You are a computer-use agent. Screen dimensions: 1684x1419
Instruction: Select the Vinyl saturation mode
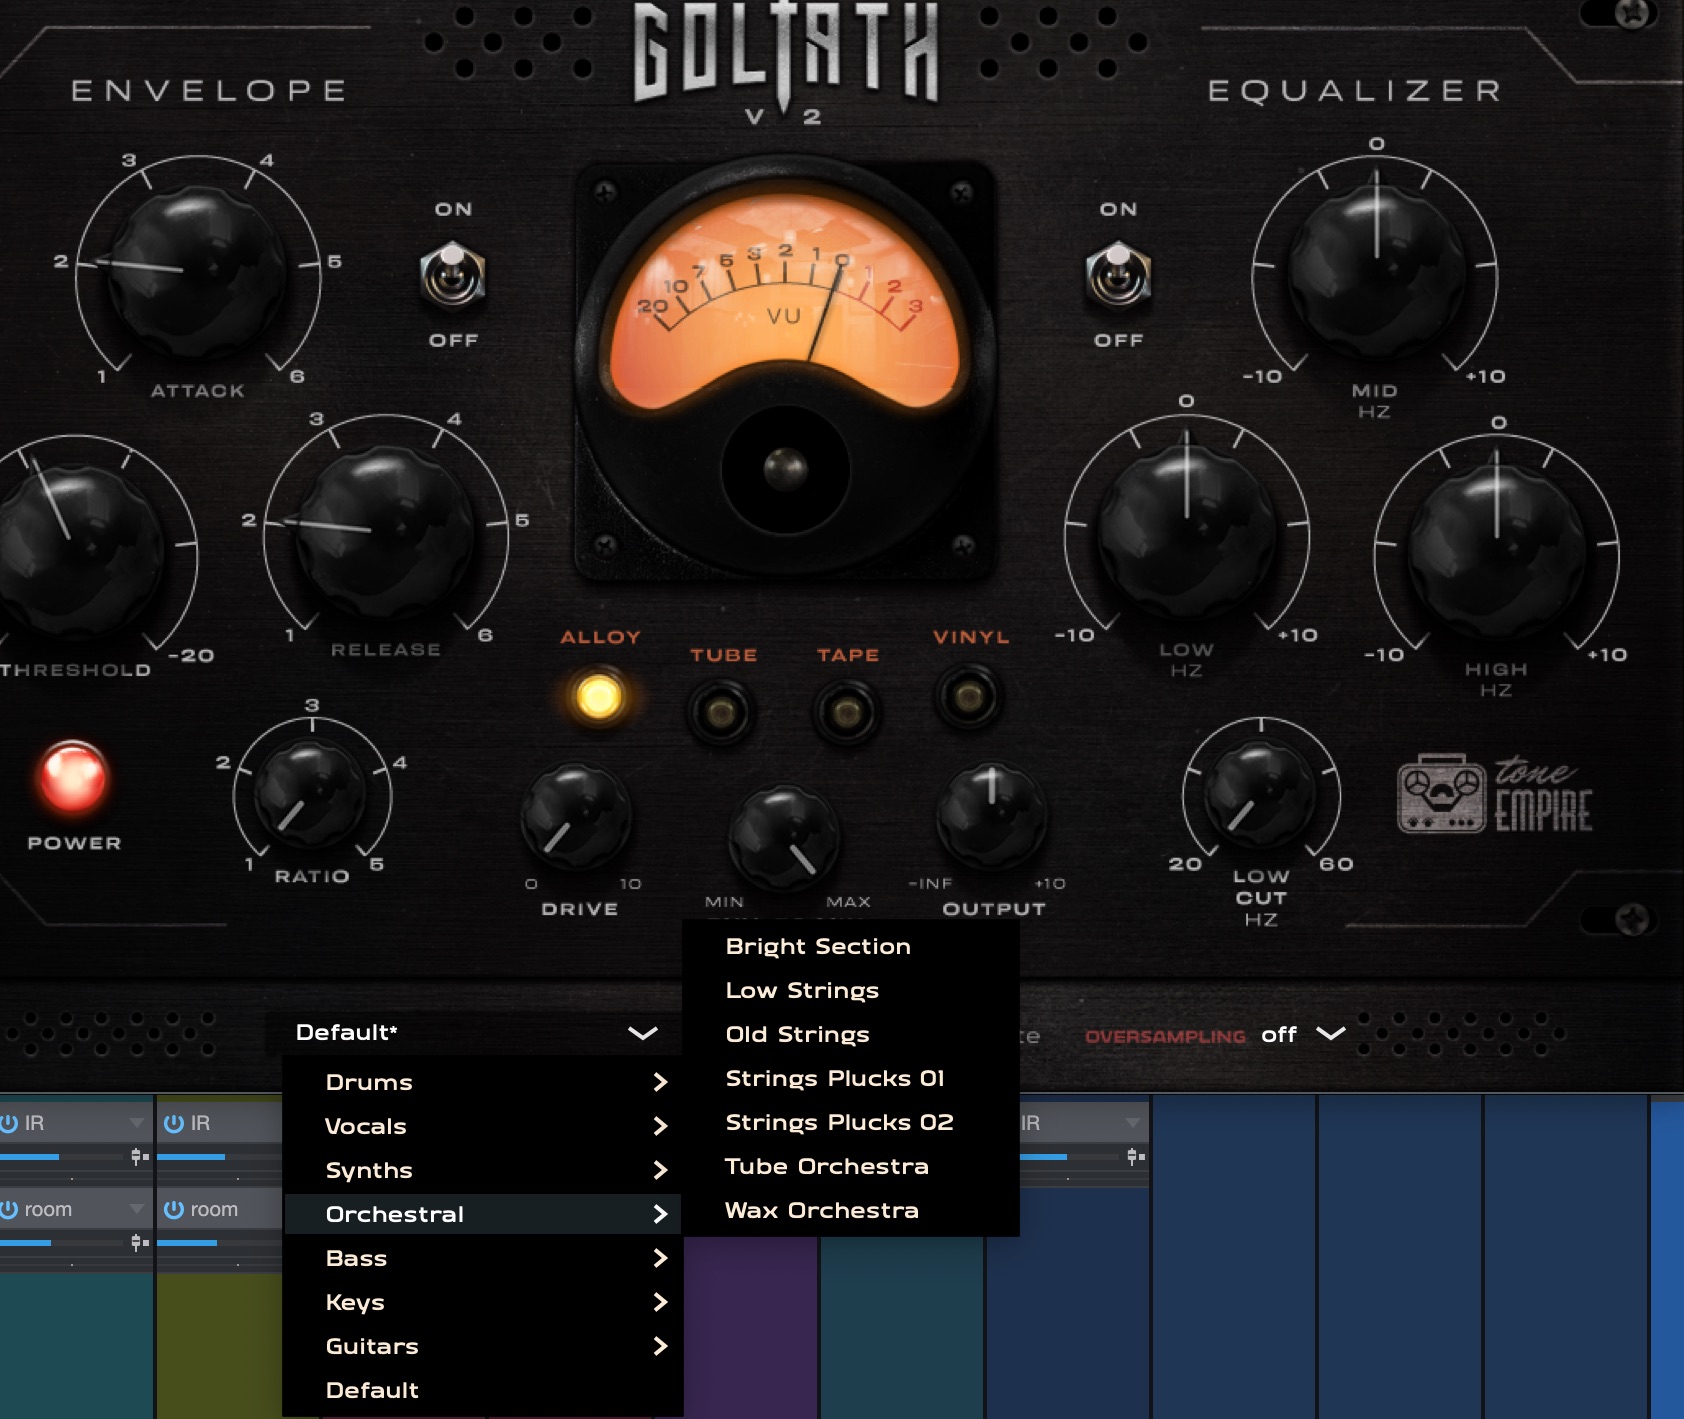pos(968,697)
